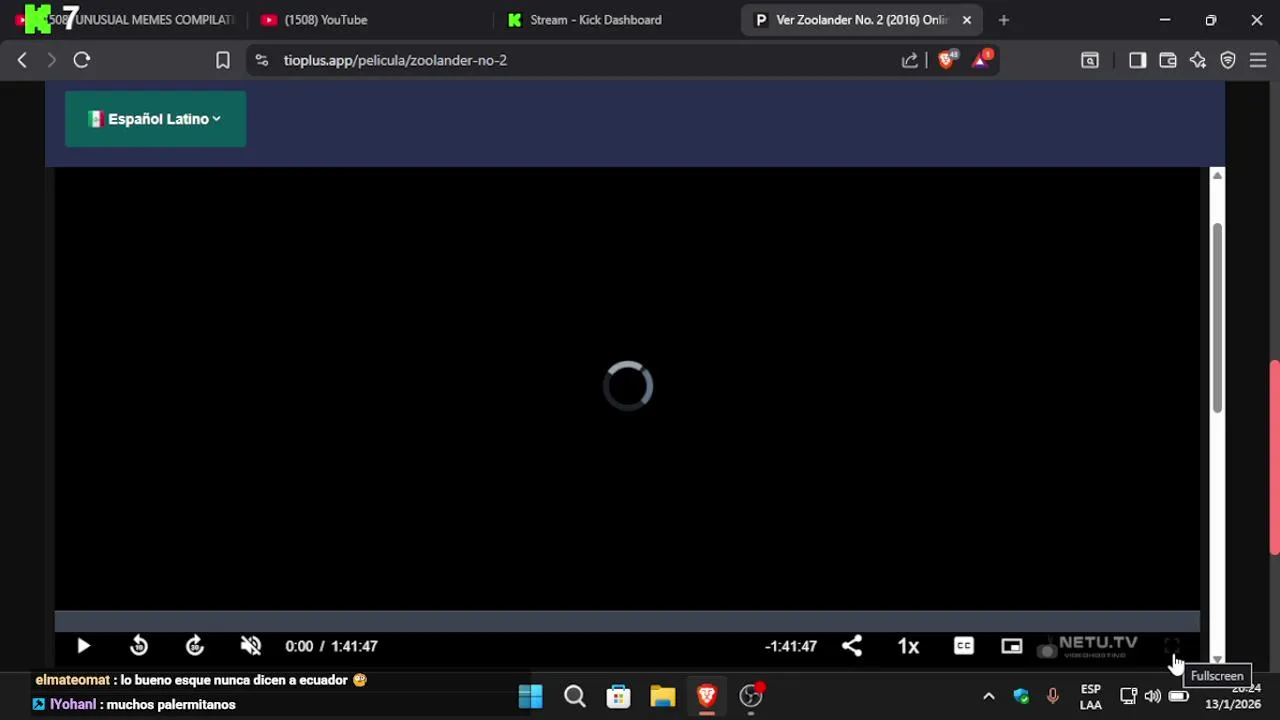Image resolution: width=1280 pixels, height=720 pixels.
Task: Click the remaining time -1:41:47 display
Action: click(791, 646)
